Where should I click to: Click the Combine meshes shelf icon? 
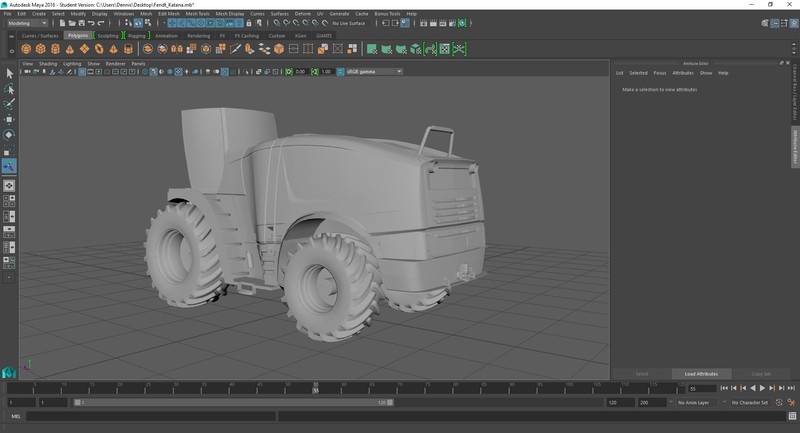[148, 49]
